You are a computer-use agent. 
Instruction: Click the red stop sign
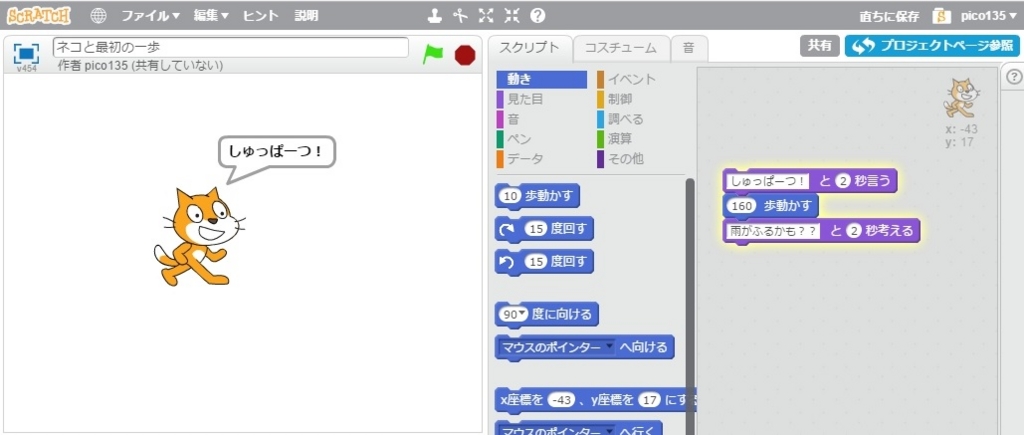(465, 55)
